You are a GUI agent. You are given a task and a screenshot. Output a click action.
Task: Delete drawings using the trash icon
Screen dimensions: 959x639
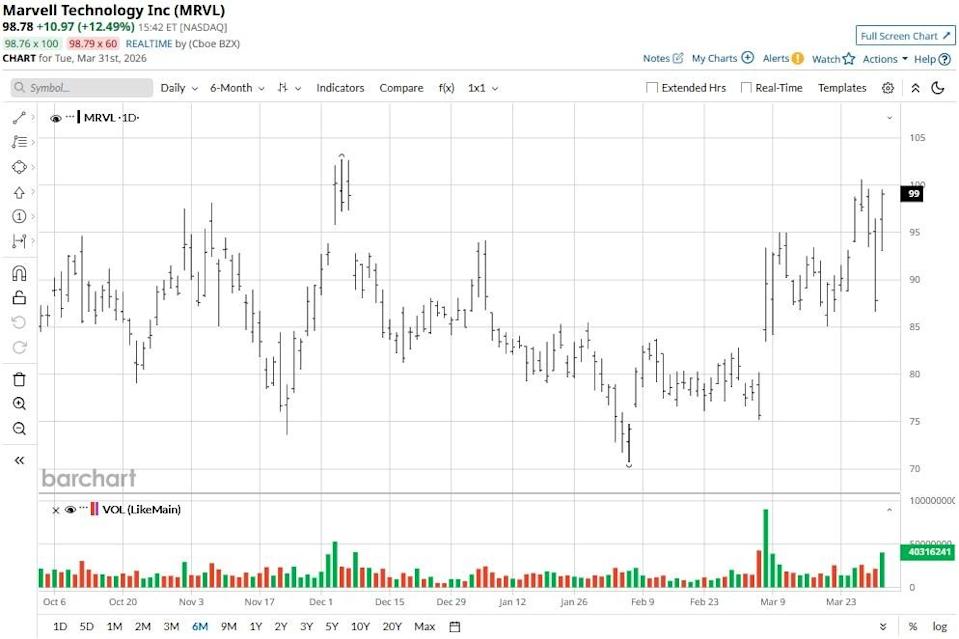[x=18, y=378]
